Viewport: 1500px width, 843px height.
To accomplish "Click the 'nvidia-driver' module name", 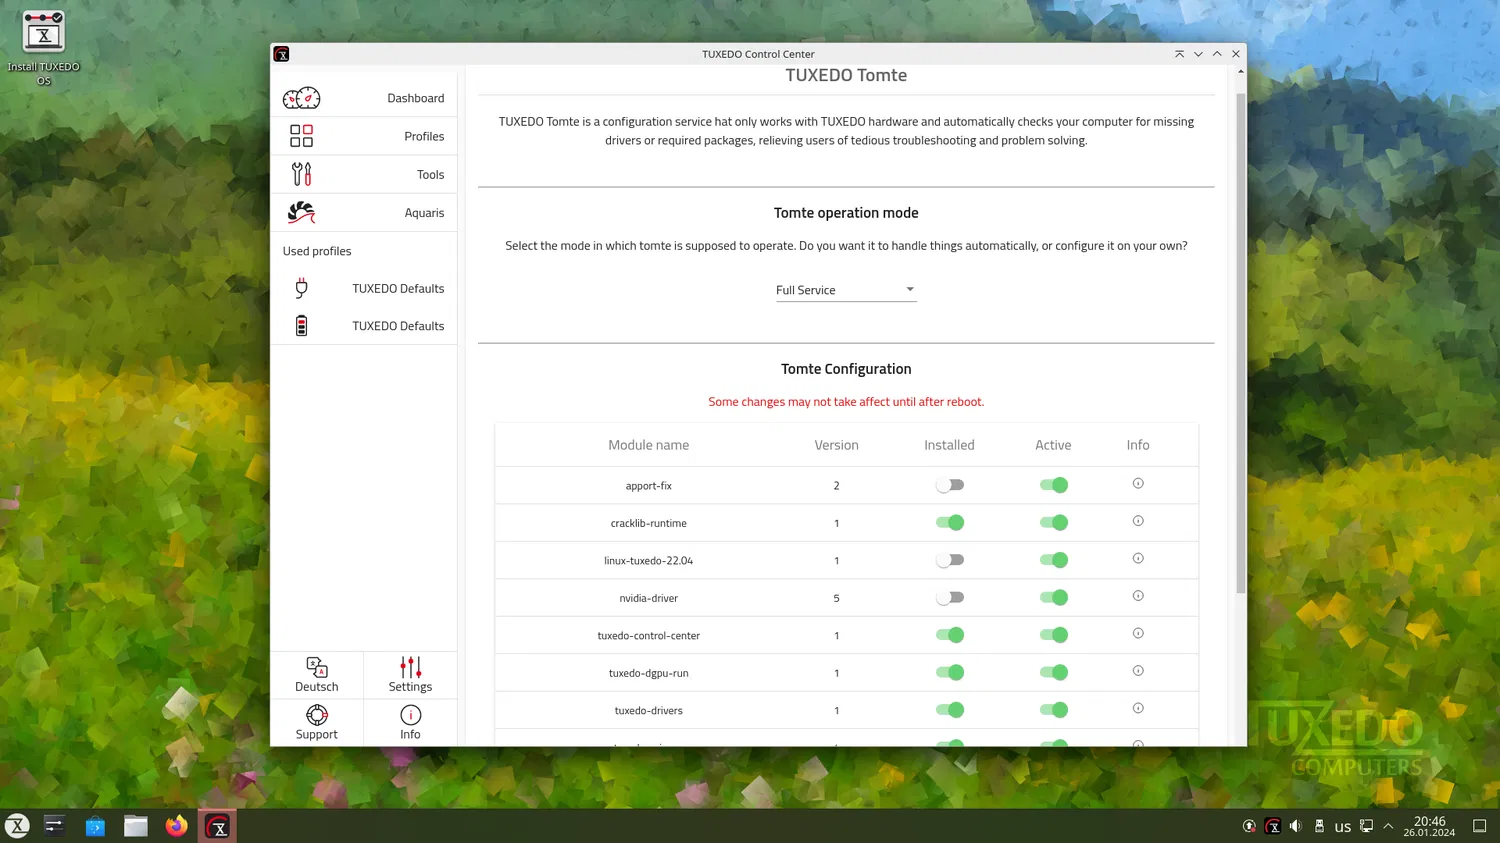I will [x=649, y=598].
